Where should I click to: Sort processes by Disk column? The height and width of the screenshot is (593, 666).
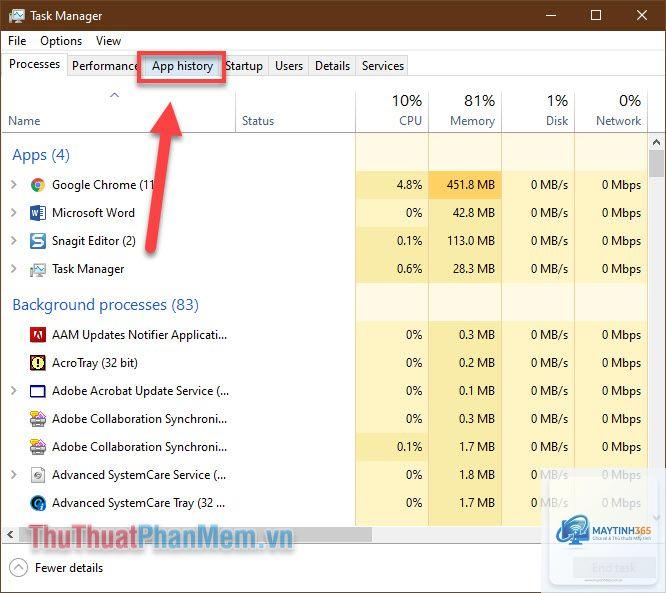click(538, 112)
